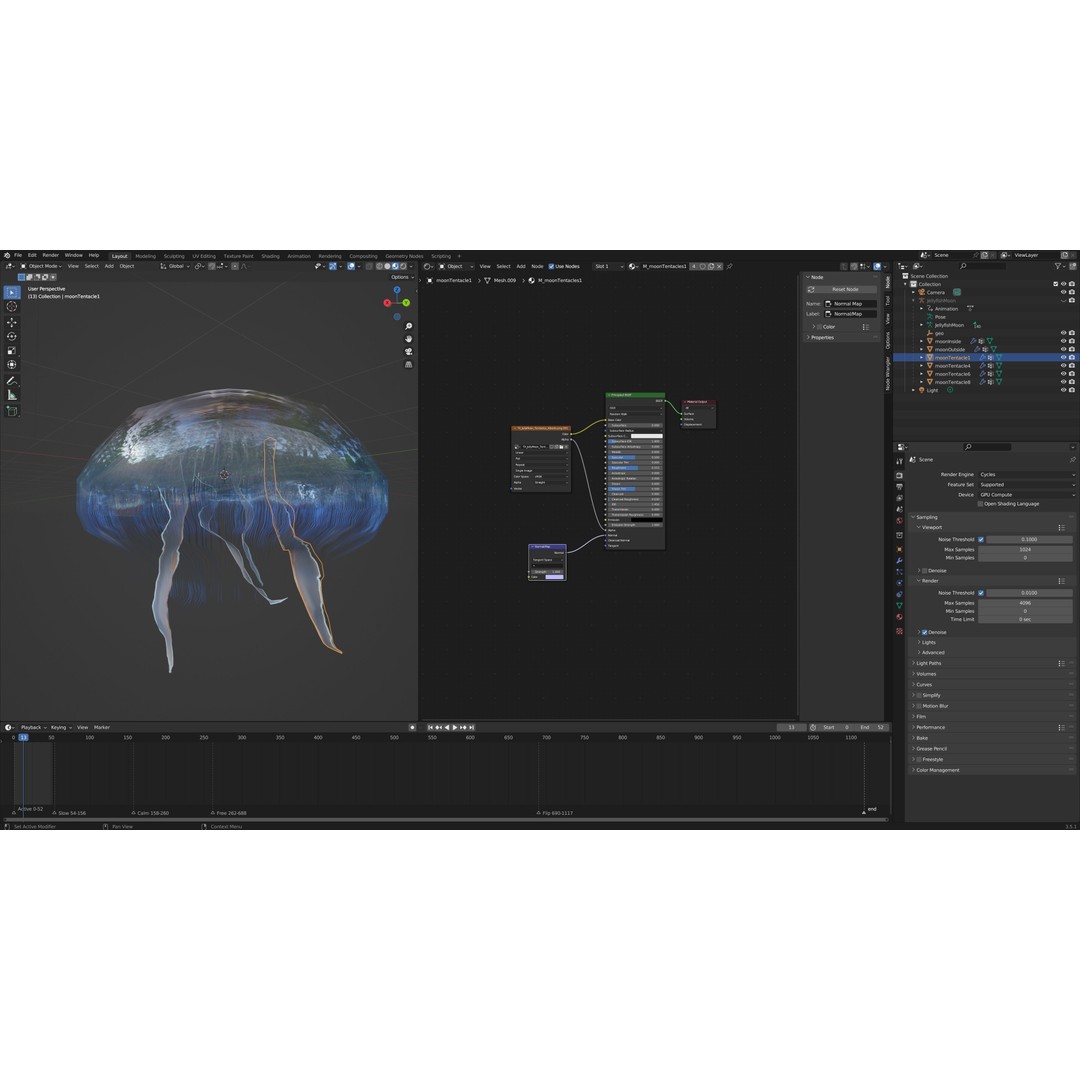The width and height of the screenshot is (1080, 1080).
Task: Open the Render properties tab icon
Action: point(900,475)
